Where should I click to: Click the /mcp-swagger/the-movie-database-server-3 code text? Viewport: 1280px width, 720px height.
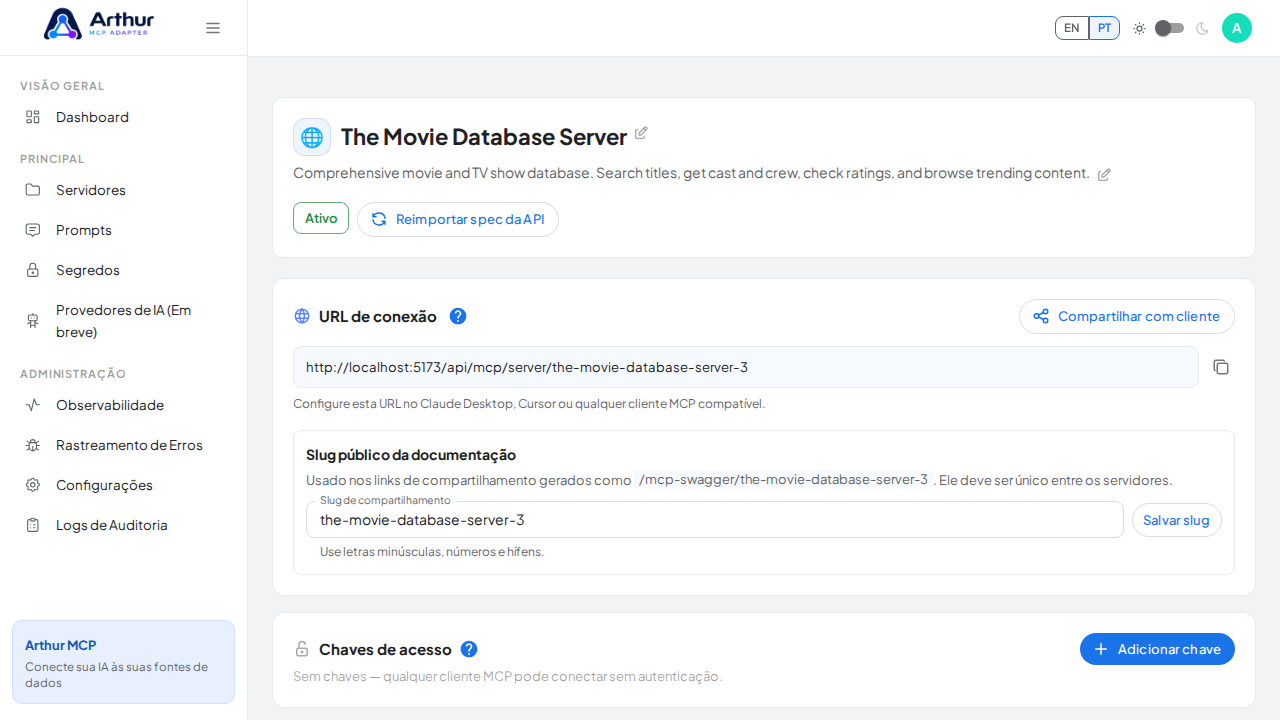coord(783,480)
